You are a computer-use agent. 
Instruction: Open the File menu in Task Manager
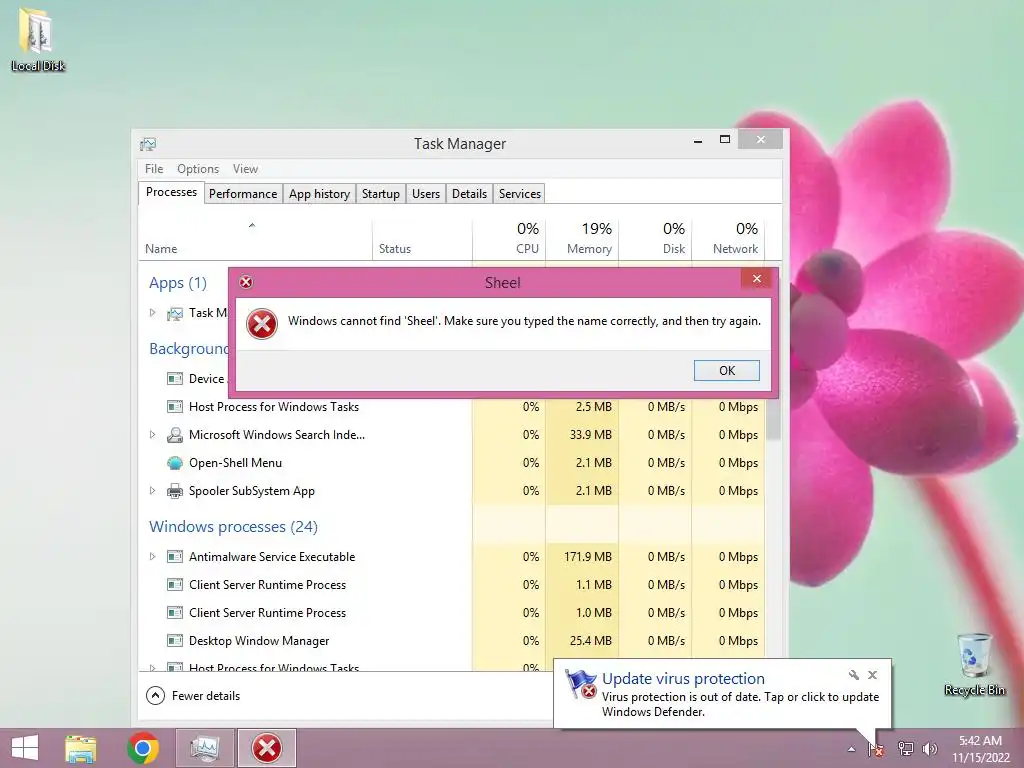(154, 168)
